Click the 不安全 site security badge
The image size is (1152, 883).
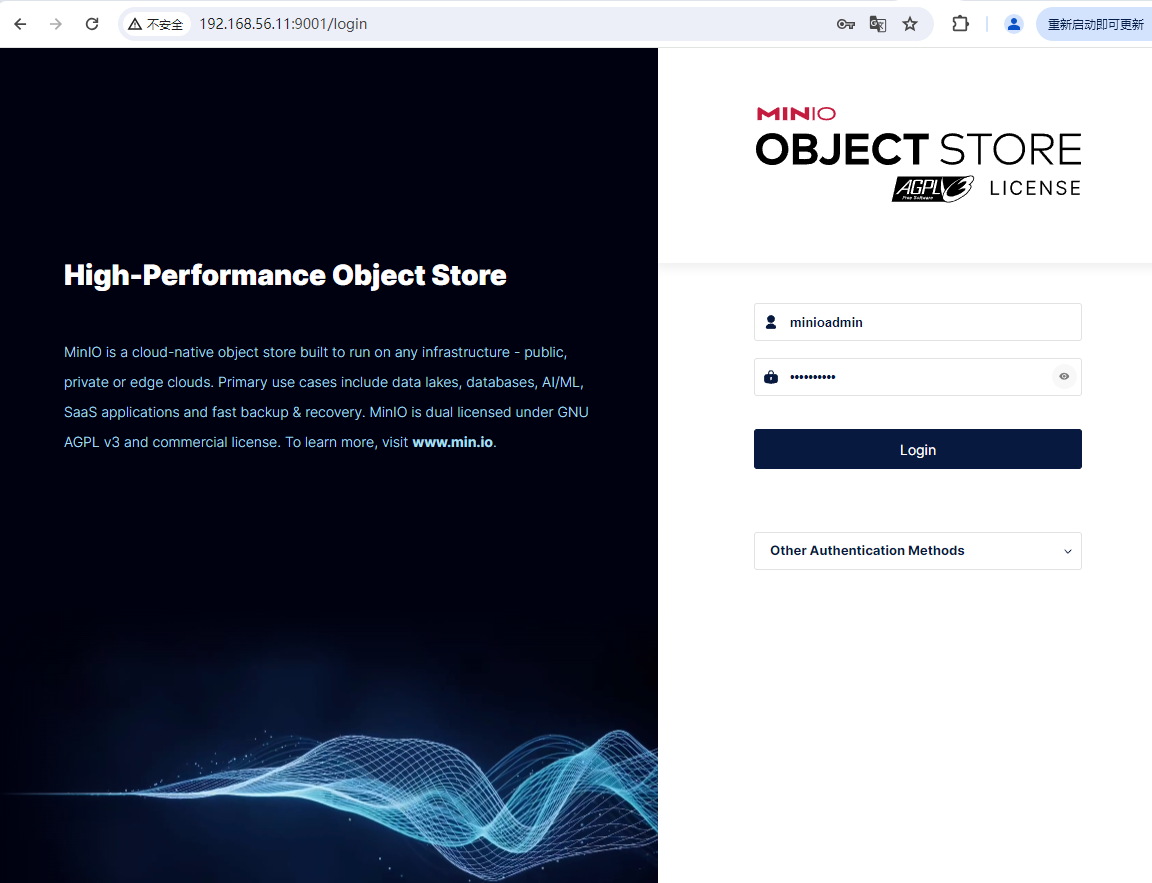tap(156, 23)
